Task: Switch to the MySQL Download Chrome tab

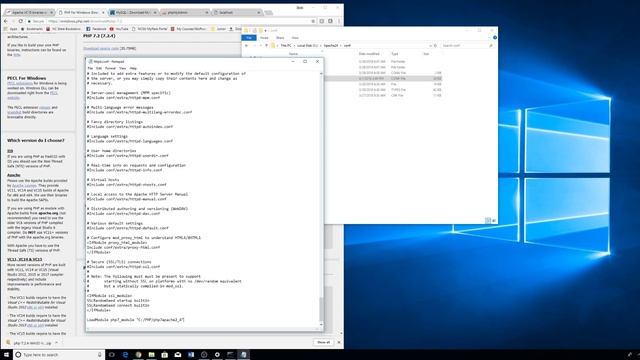Action: [133, 13]
